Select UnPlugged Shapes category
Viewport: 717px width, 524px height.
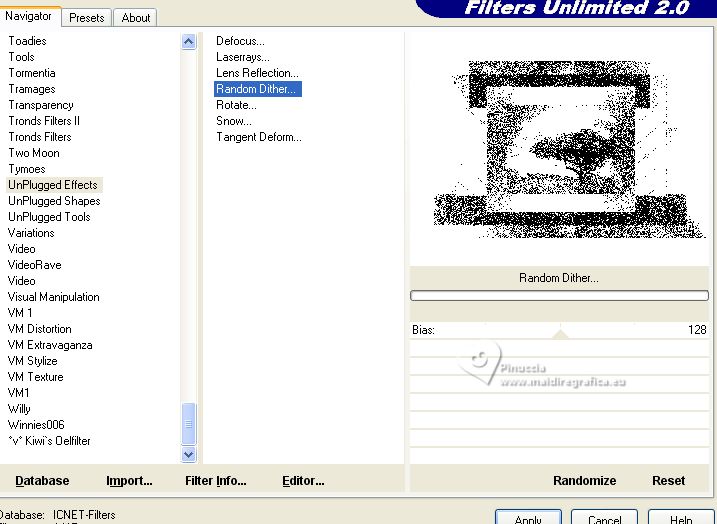[x=54, y=201]
